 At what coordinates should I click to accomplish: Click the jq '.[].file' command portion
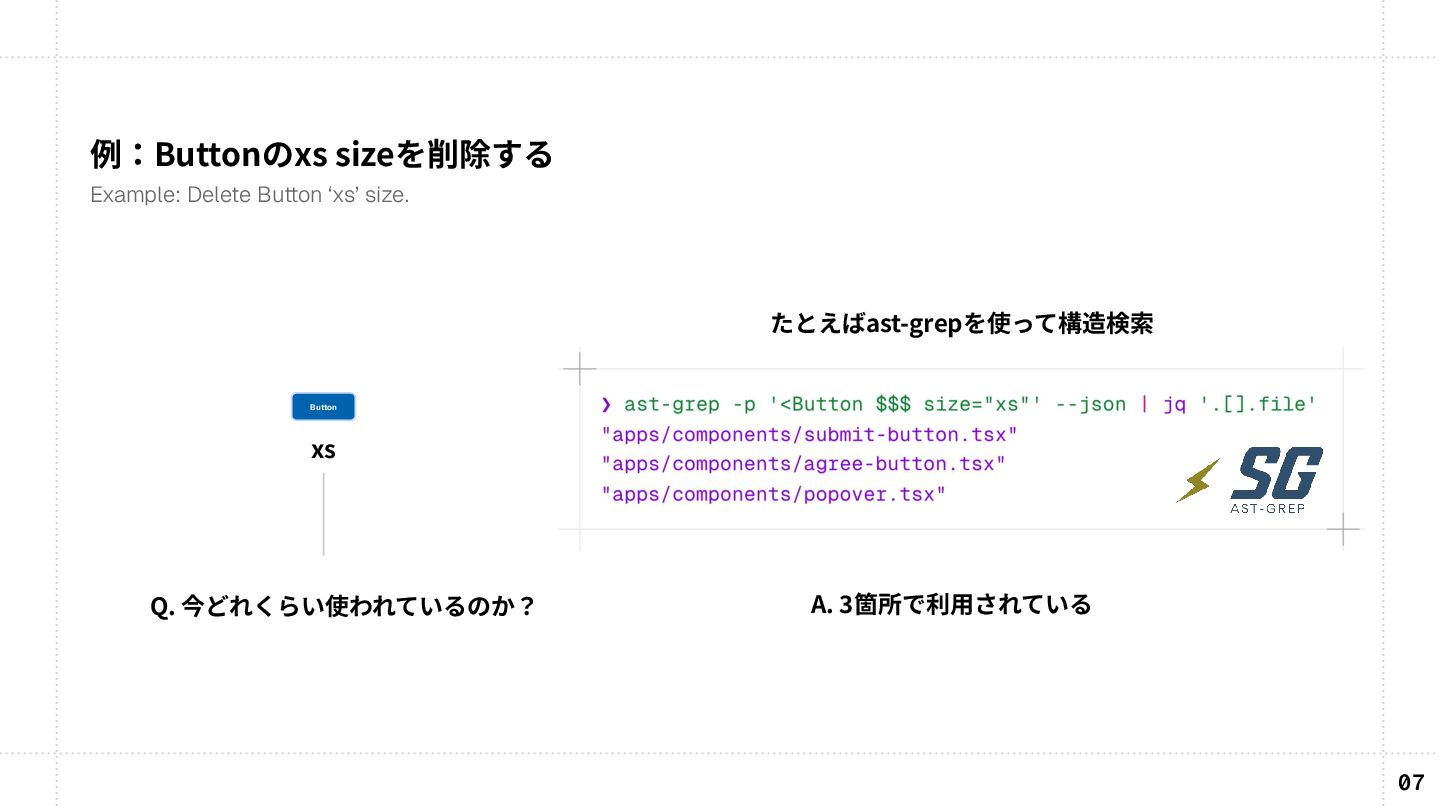(x=1241, y=405)
